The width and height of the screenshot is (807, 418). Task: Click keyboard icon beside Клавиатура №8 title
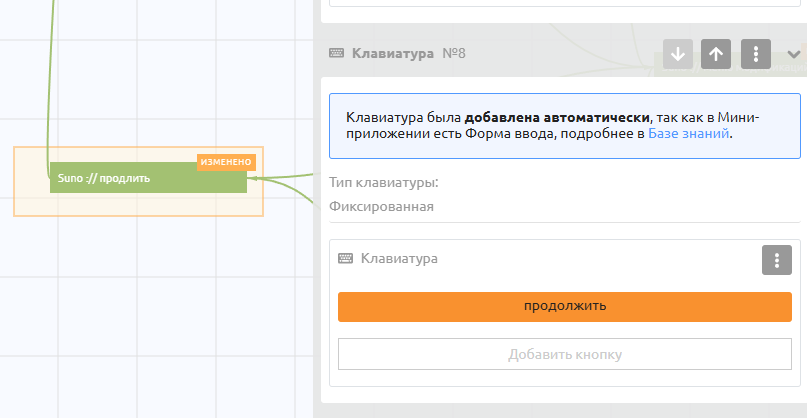[x=337, y=53]
